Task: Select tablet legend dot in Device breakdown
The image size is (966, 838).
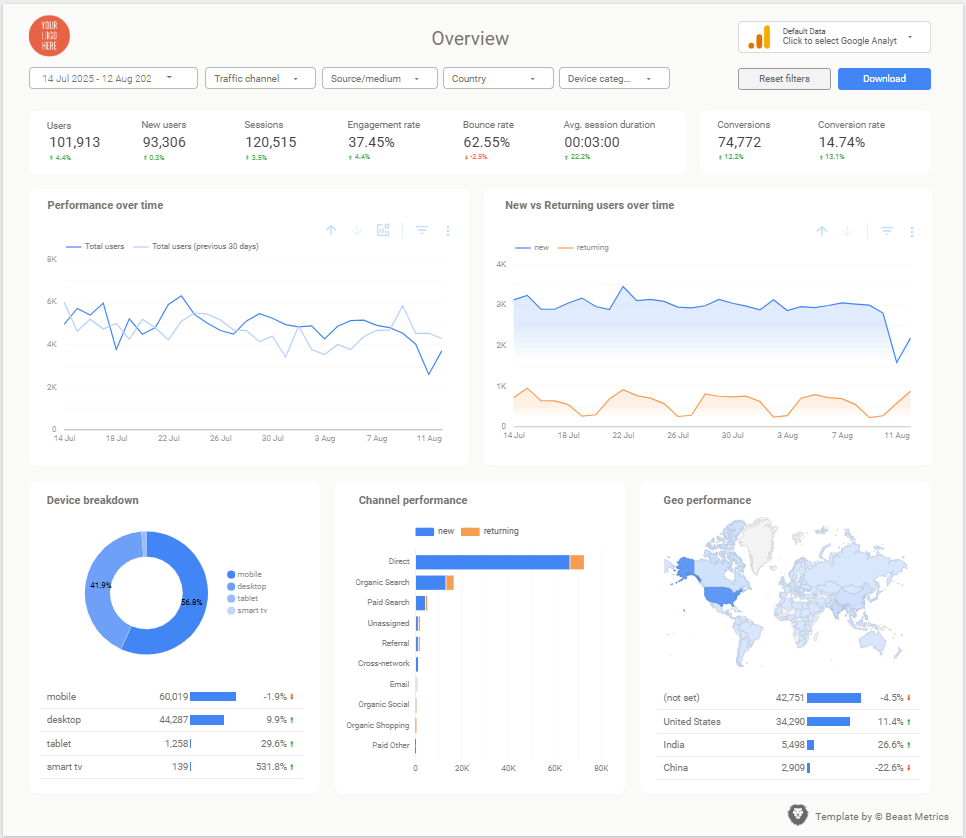Action: click(231, 598)
